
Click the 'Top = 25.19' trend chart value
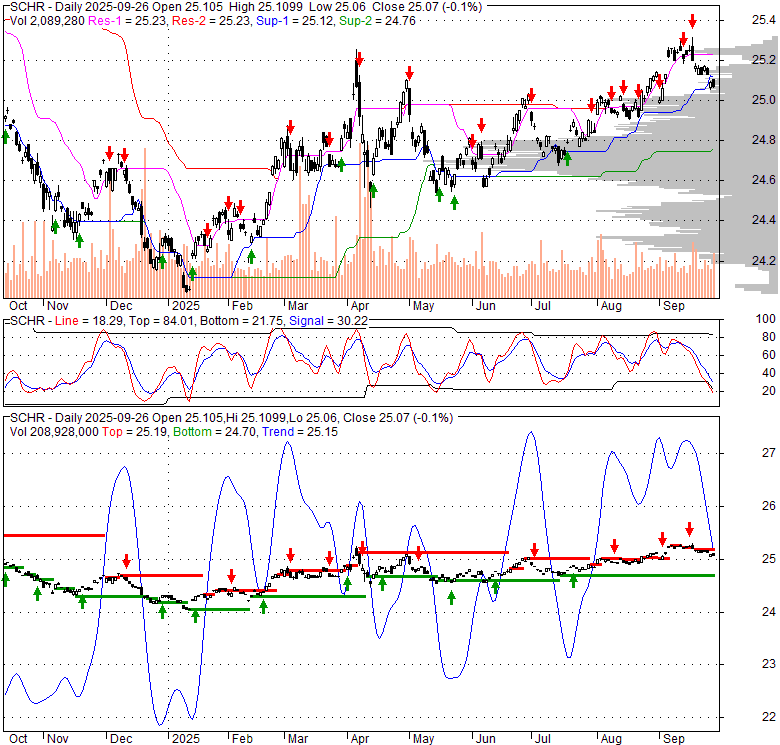point(135,432)
